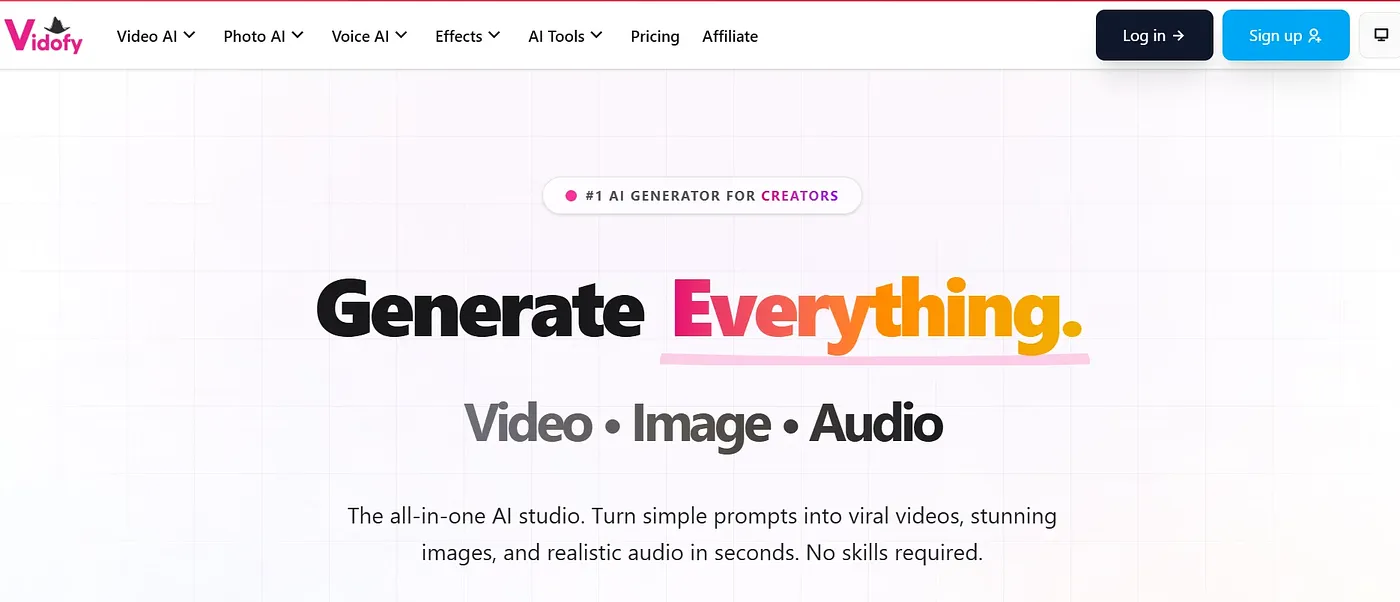Viewport: 1400px width, 602px height.
Task: Click the #1 AI Generator for Creators badge
Action: coord(702,196)
